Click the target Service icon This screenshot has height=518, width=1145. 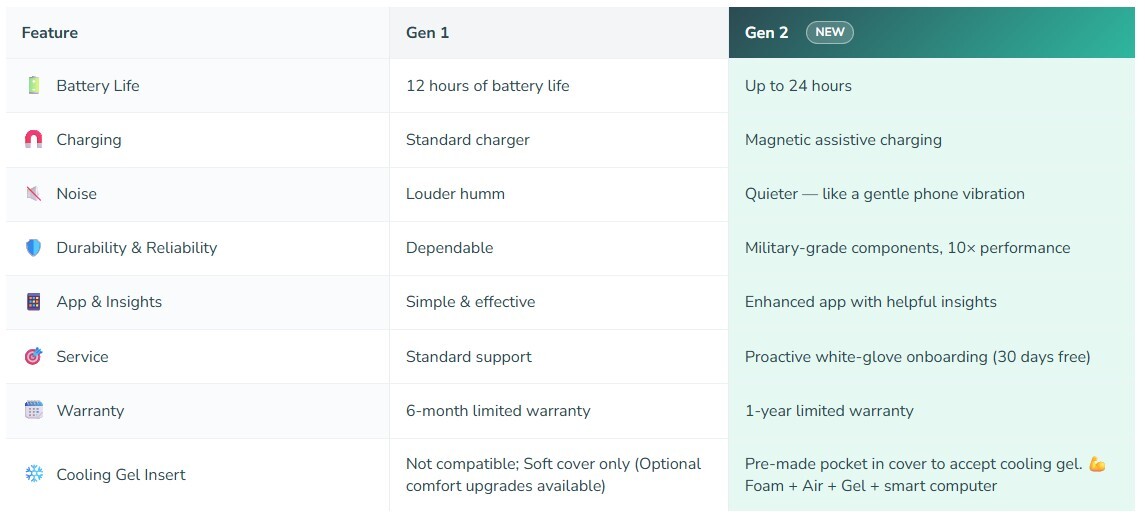pyautogui.click(x=34, y=357)
